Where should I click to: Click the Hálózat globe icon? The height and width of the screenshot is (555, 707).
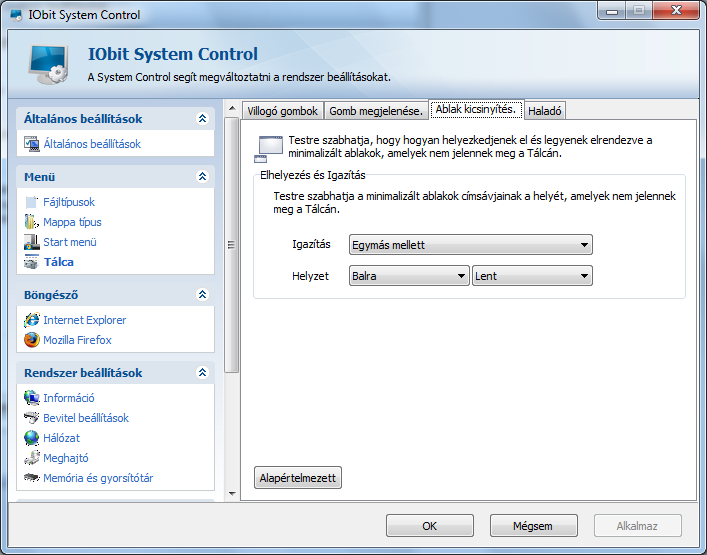pyautogui.click(x=32, y=438)
